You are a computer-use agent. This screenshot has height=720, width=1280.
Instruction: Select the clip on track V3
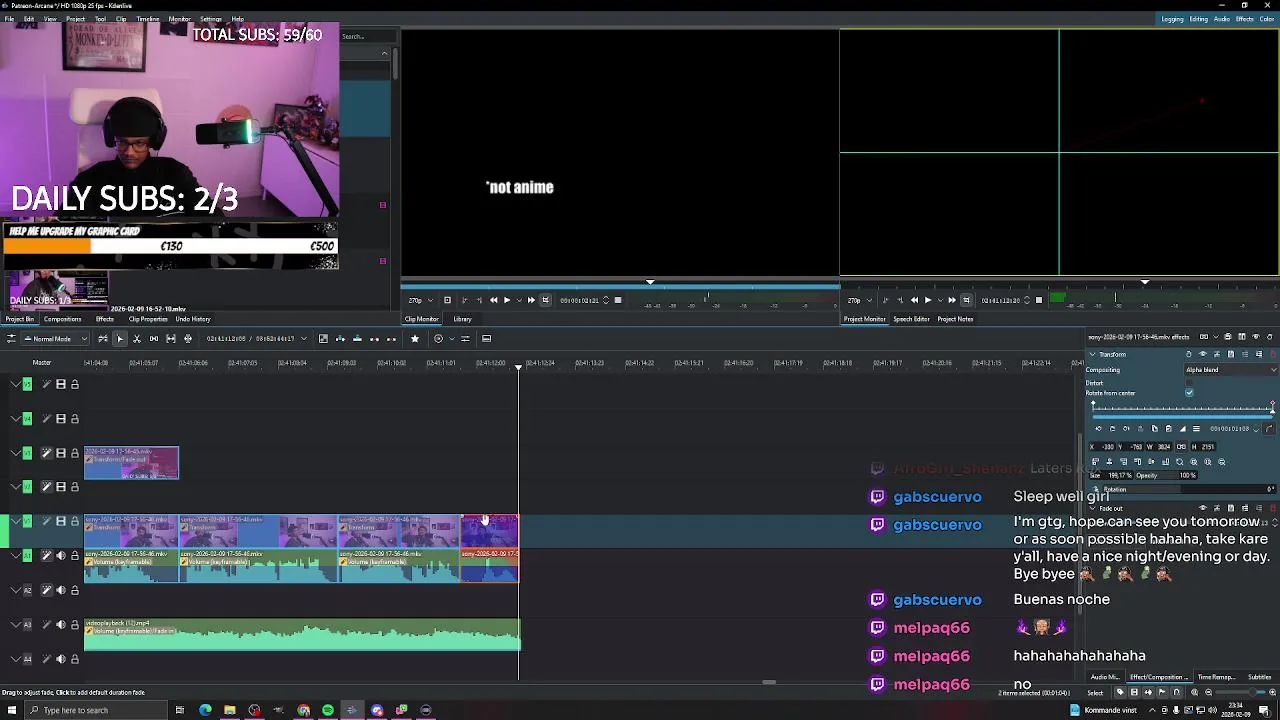click(x=131, y=463)
